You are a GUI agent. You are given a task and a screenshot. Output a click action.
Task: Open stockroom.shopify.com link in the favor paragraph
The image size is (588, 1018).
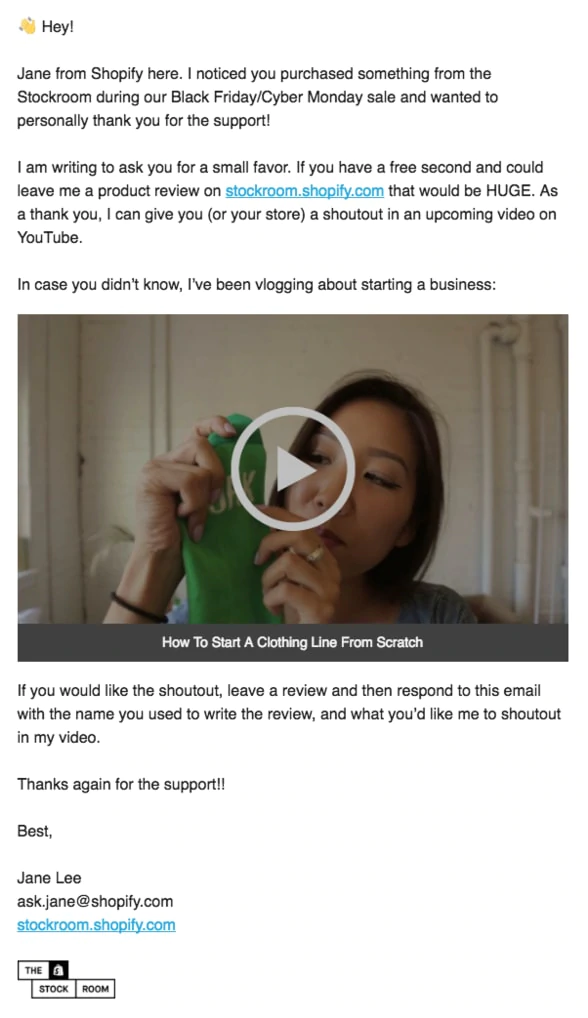point(304,191)
